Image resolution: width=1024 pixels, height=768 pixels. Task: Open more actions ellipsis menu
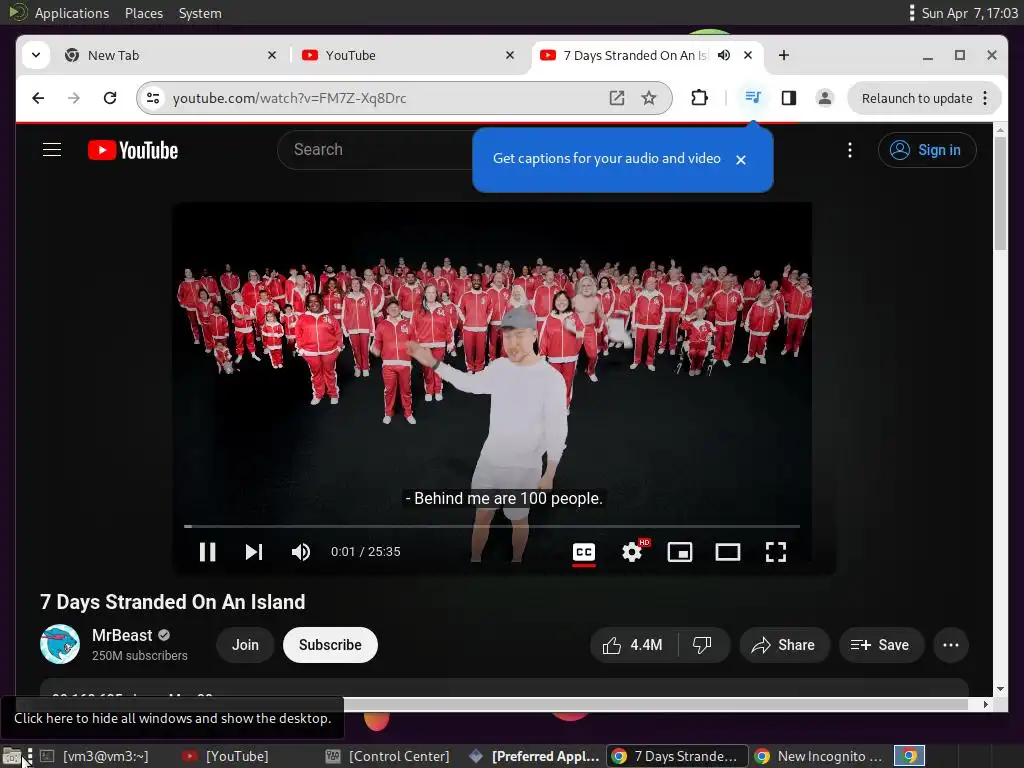[951, 645]
